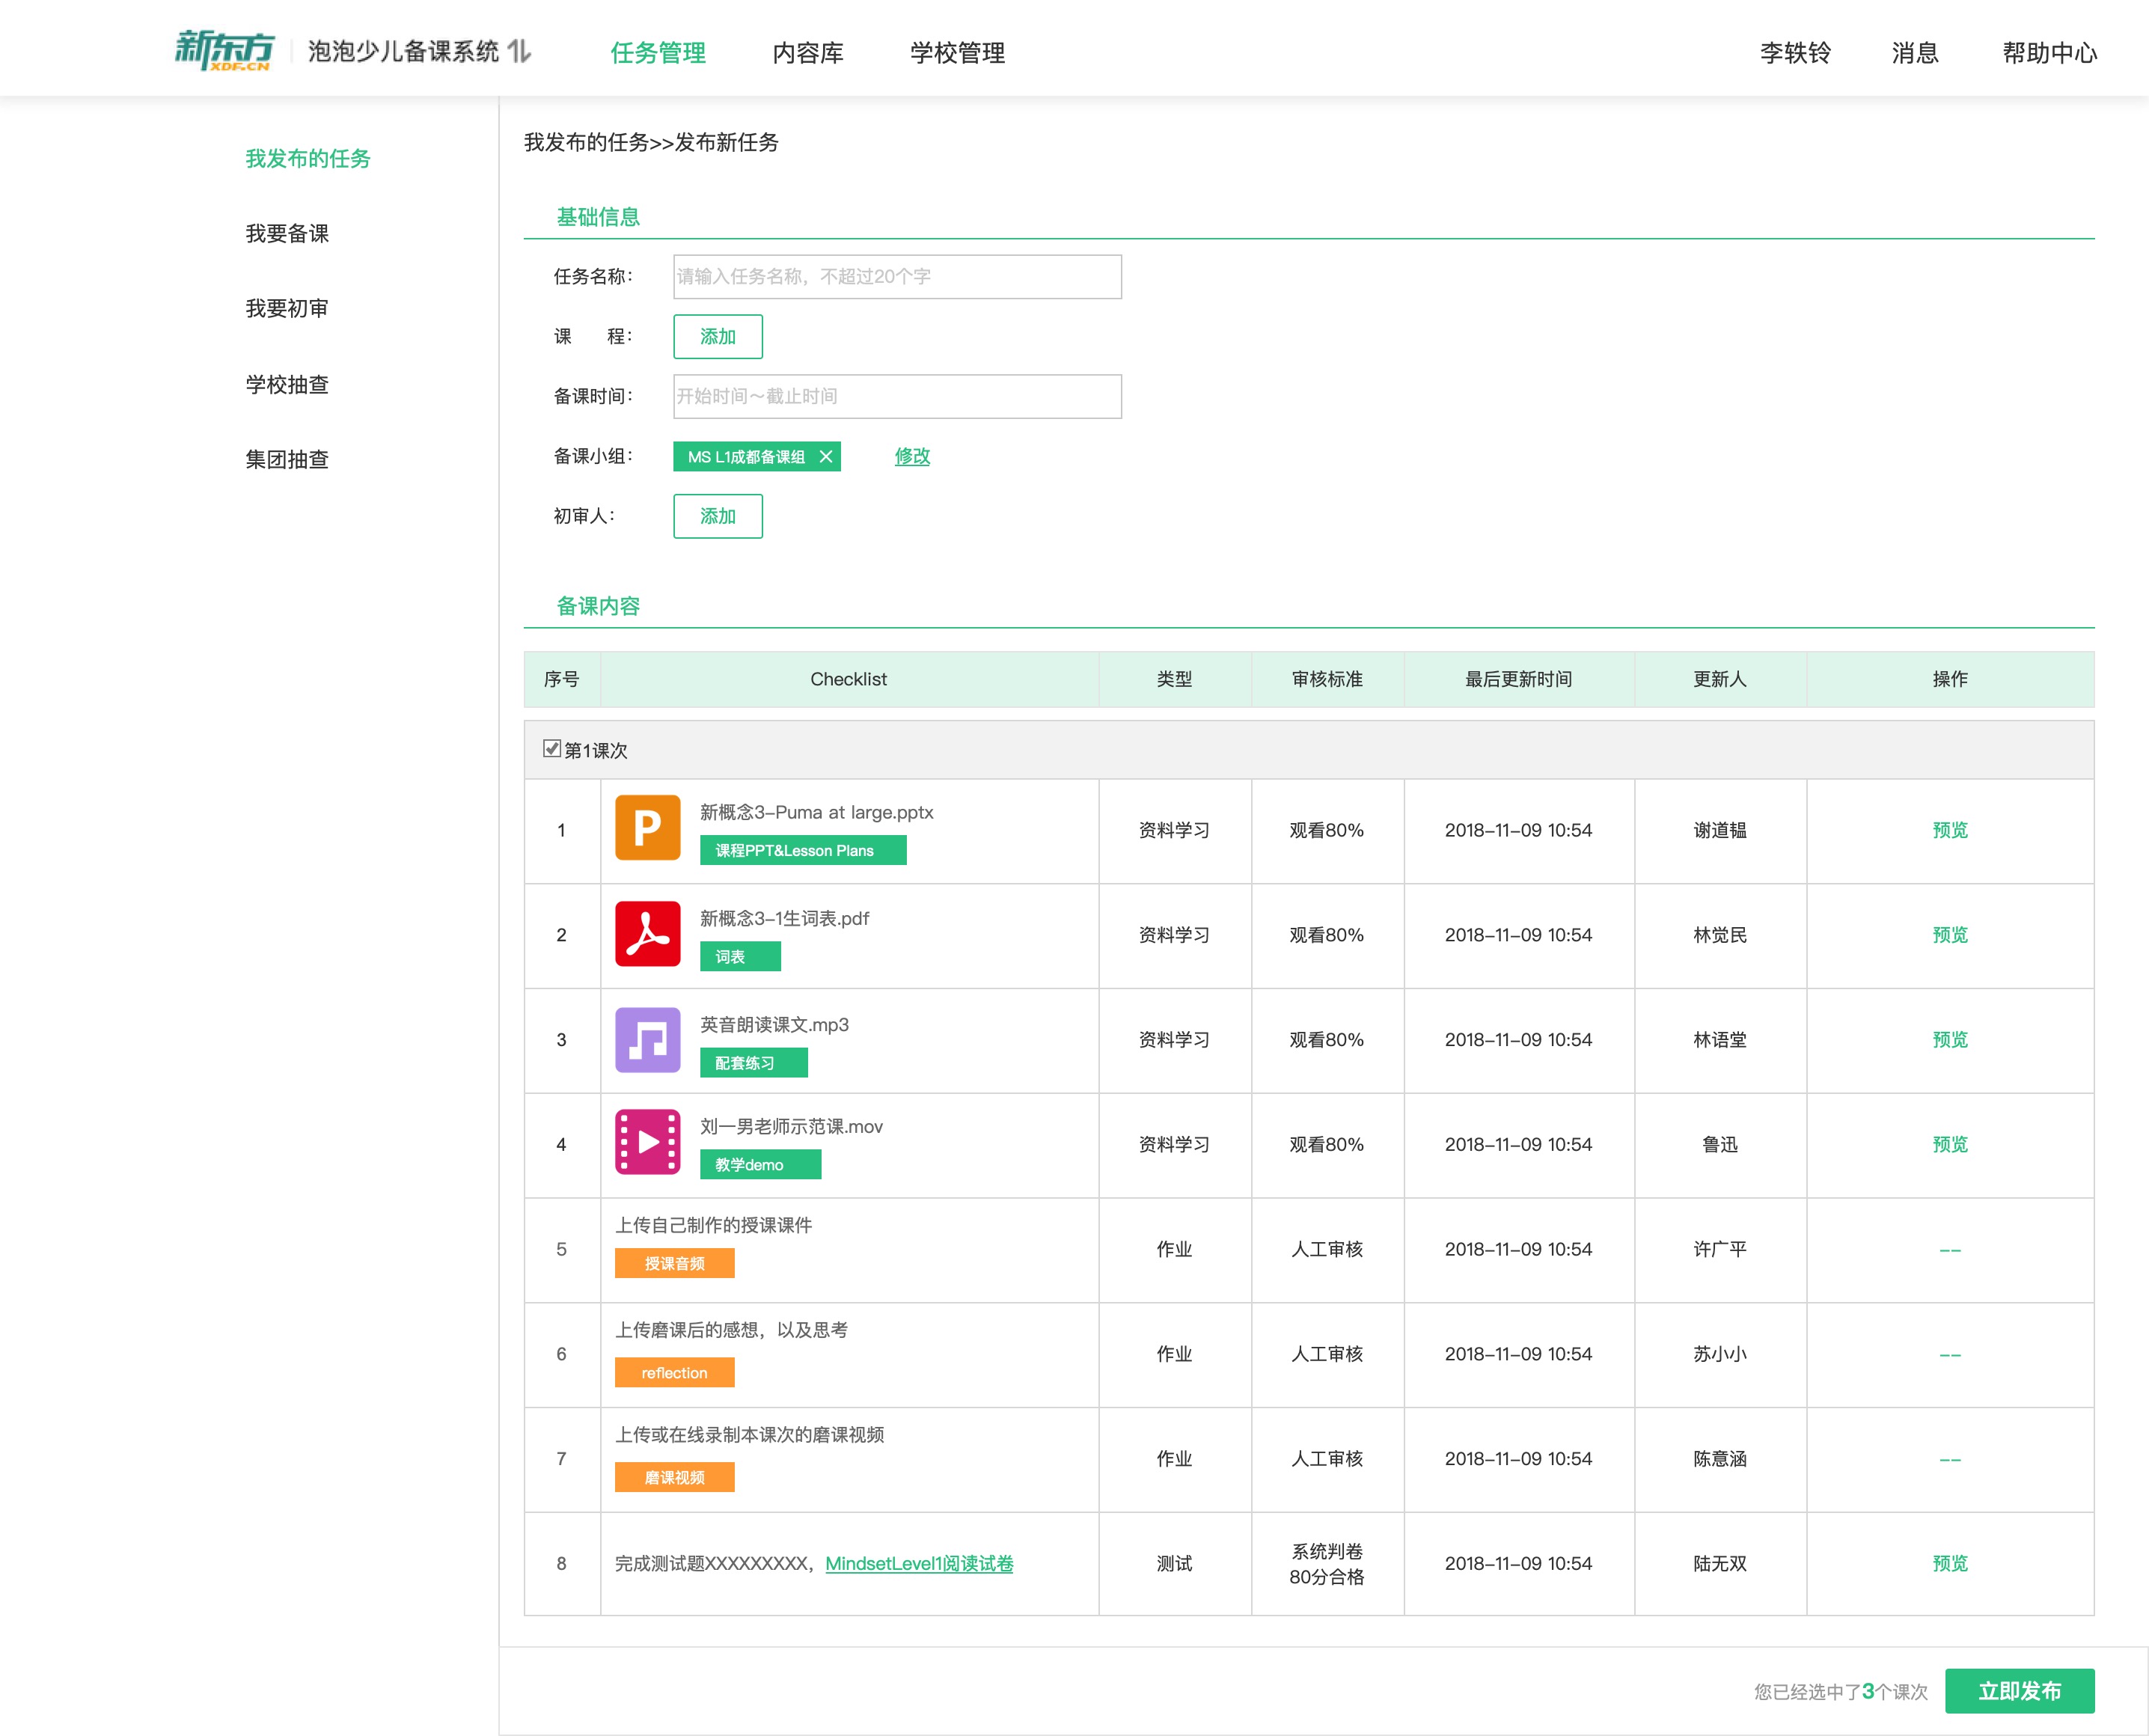Preview 英音朗读课文.mp3
Image resolution: width=2149 pixels, height=1736 pixels.
[x=1950, y=1040]
